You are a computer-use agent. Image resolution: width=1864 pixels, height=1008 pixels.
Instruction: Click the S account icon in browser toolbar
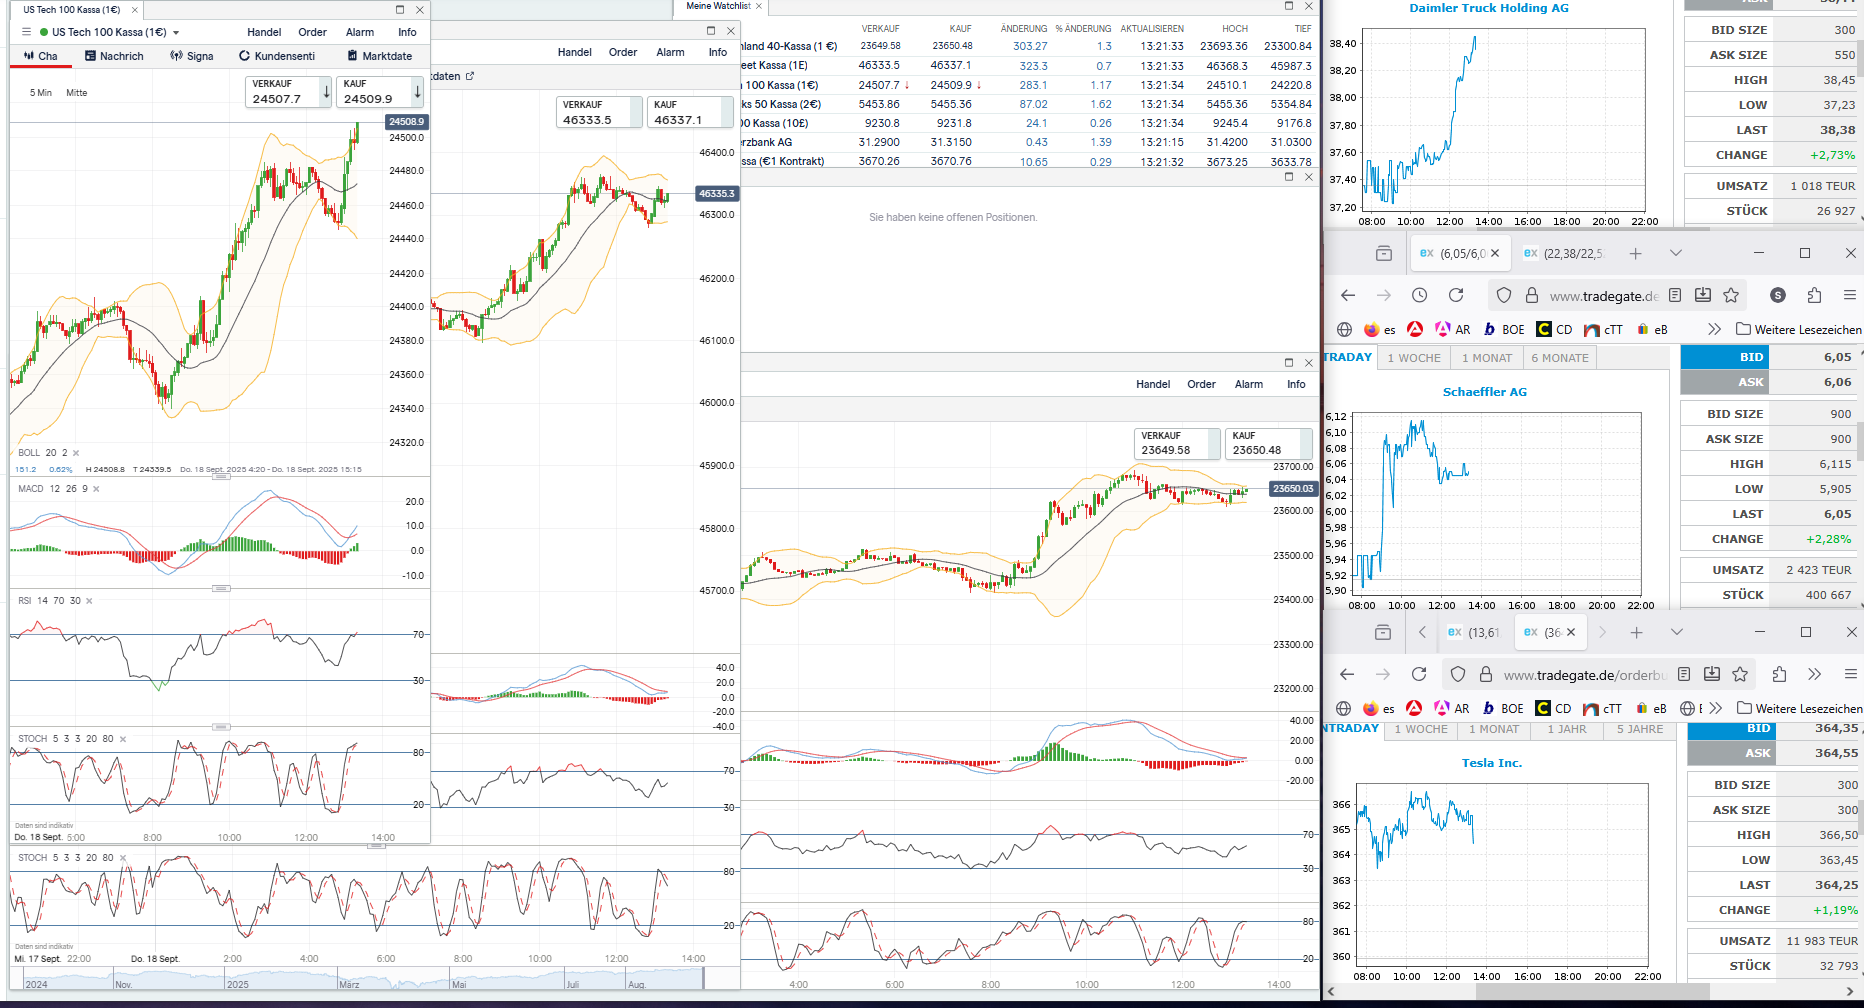pos(1777,295)
